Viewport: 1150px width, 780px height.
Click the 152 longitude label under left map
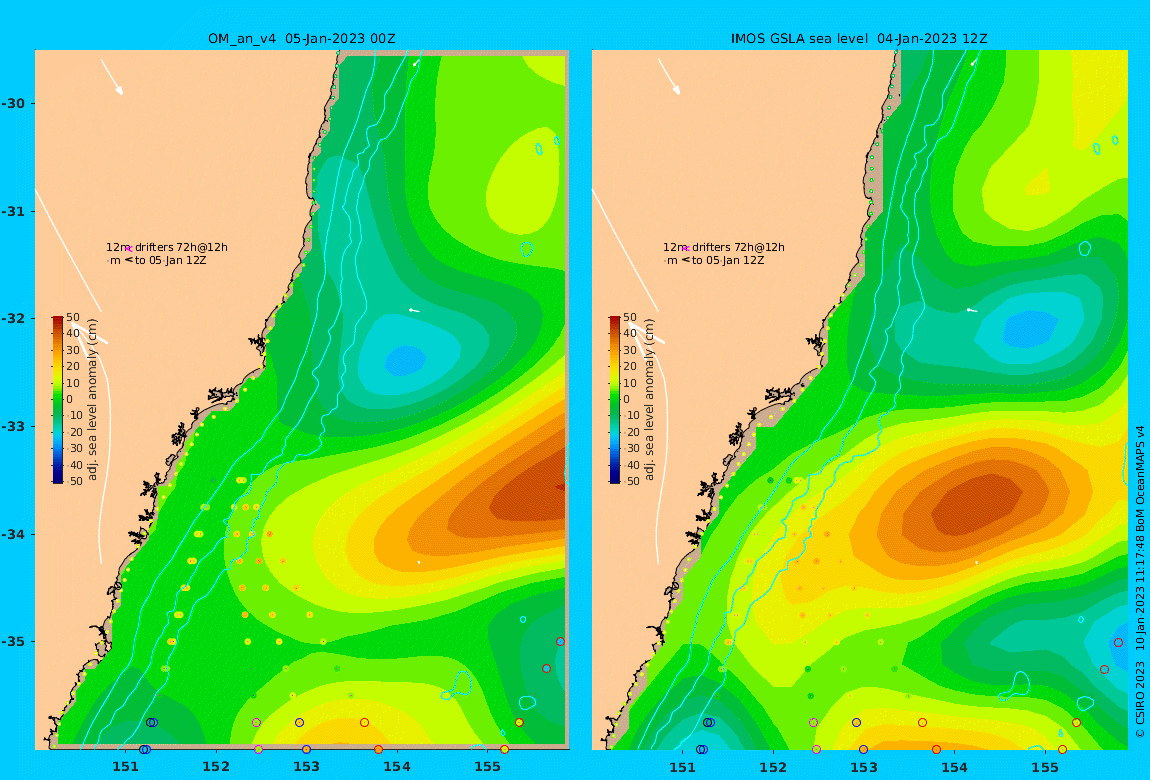click(216, 767)
